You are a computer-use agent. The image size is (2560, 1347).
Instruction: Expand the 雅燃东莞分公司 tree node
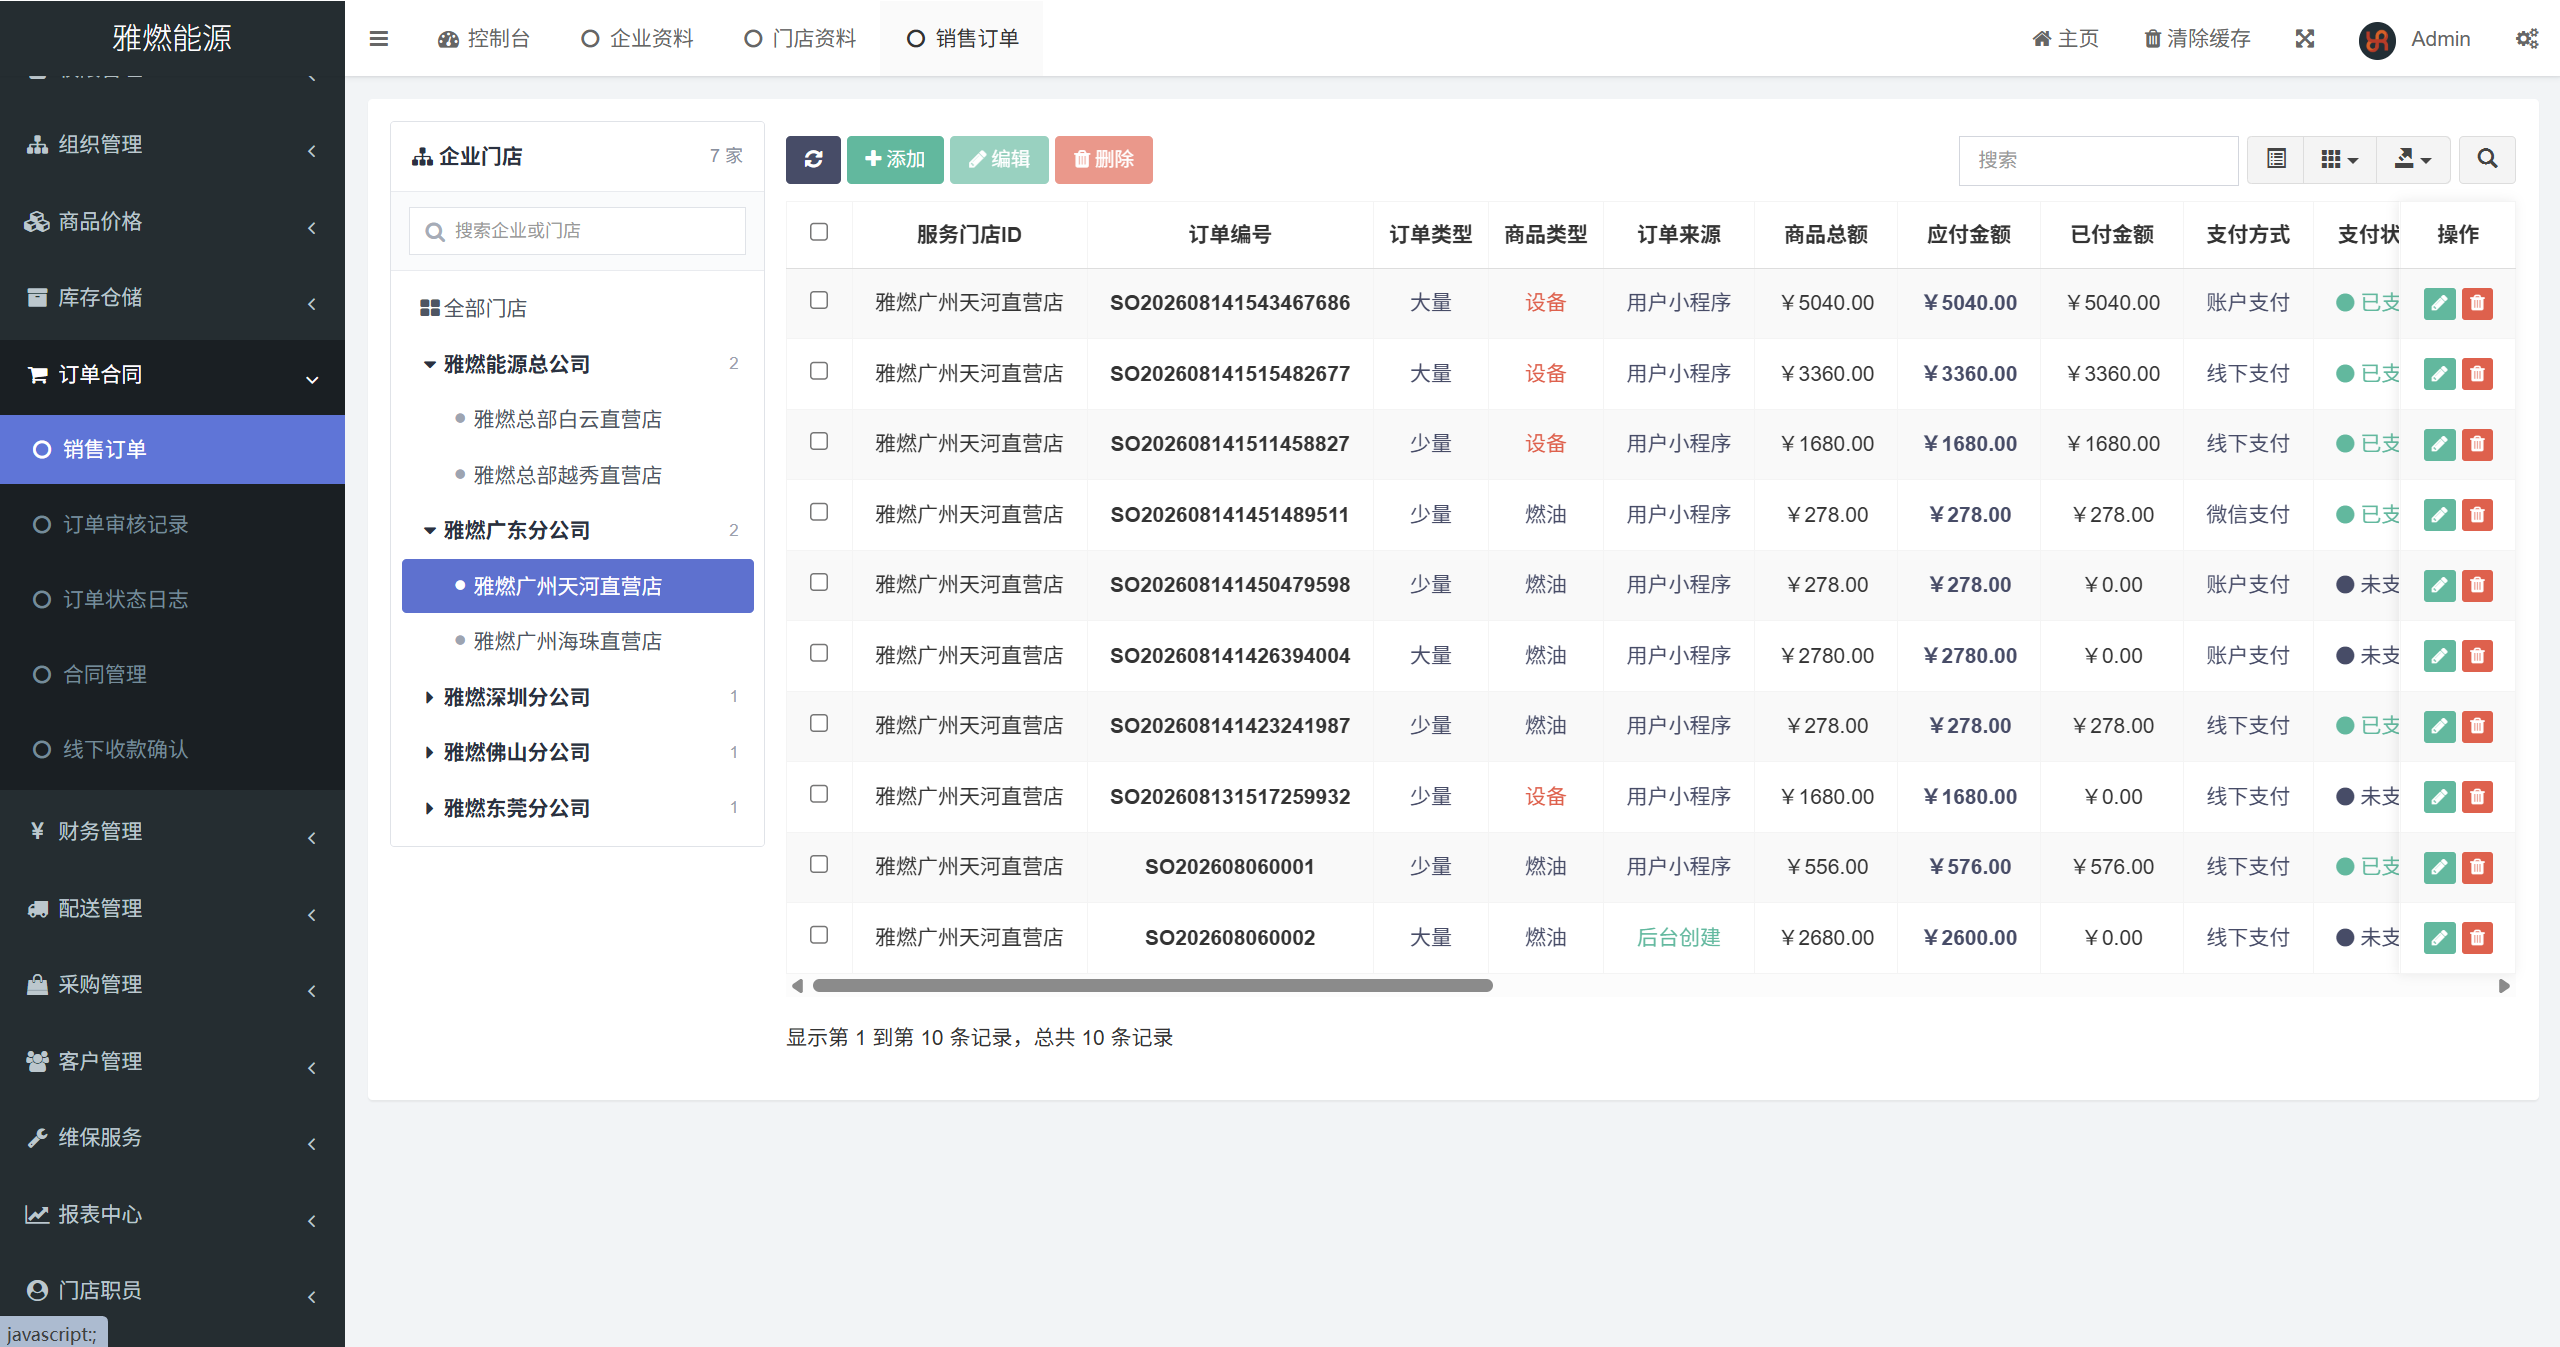click(429, 808)
